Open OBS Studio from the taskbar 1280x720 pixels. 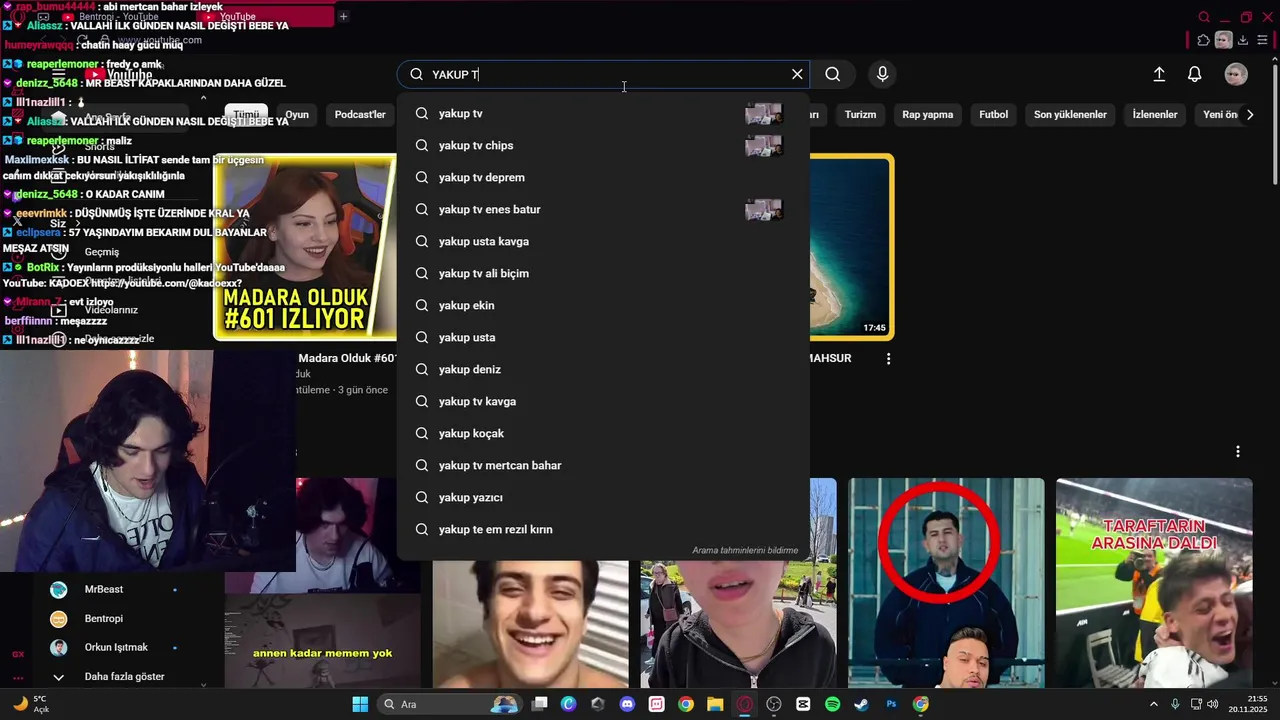click(x=774, y=704)
